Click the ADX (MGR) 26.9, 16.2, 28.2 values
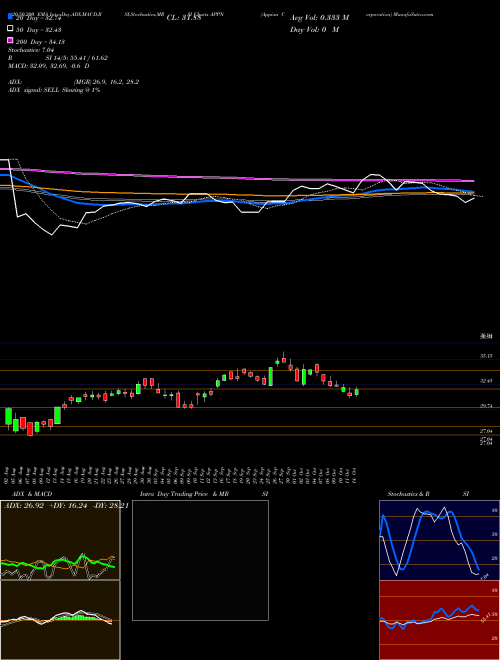This screenshot has width=500, height=660. point(106,82)
